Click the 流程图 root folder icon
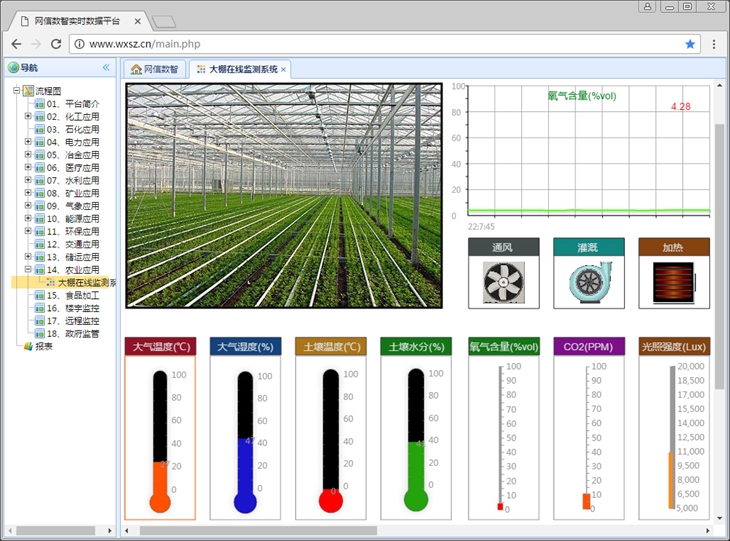730x541 pixels. (29, 90)
